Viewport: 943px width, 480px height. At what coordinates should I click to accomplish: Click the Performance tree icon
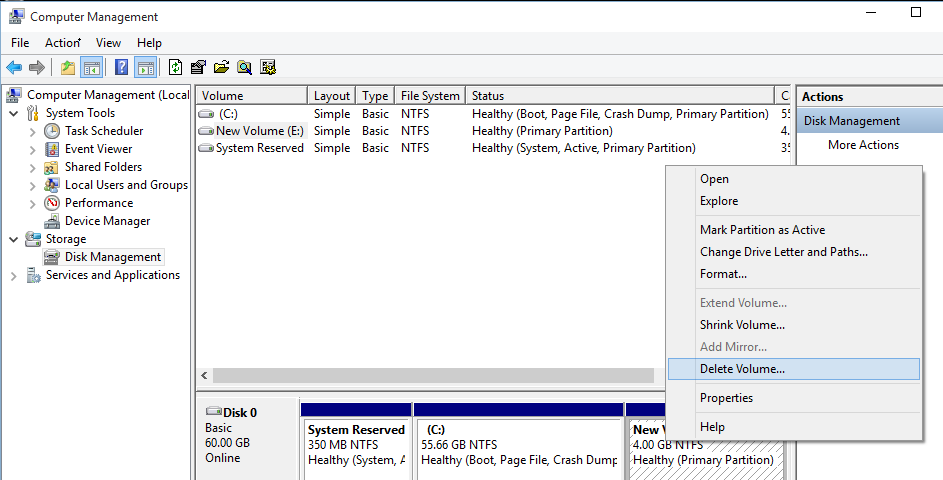[52, 203]
